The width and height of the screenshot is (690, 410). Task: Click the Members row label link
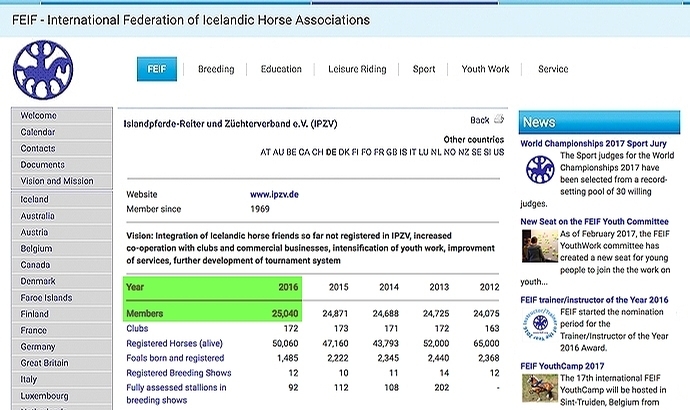[145, 314]
